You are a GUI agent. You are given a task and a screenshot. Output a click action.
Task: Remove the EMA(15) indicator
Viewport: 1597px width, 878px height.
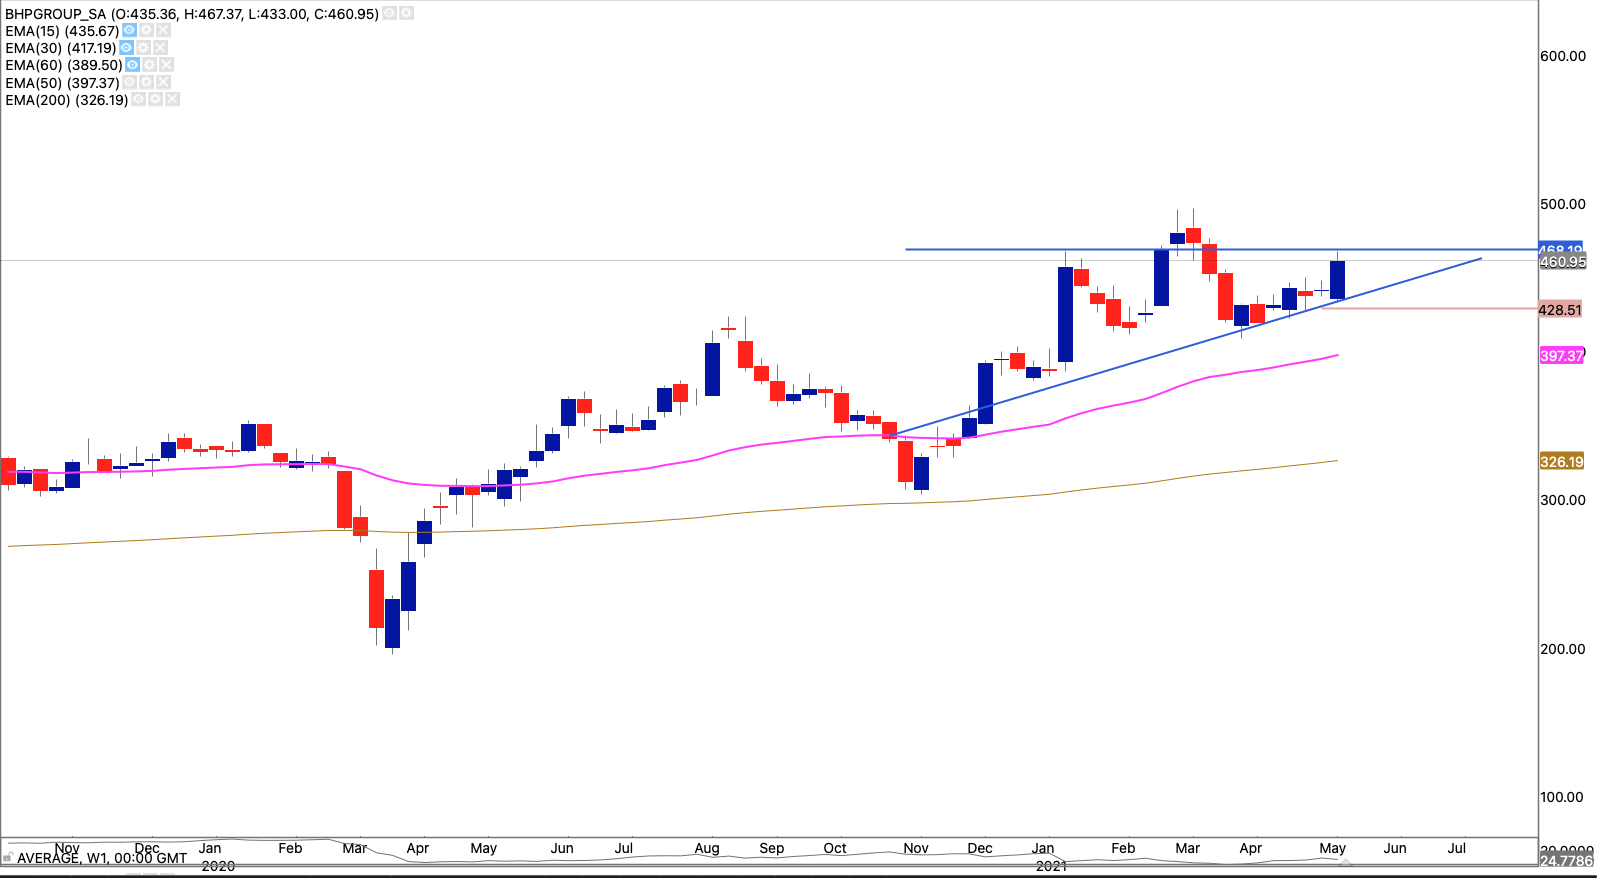point(163,31)
